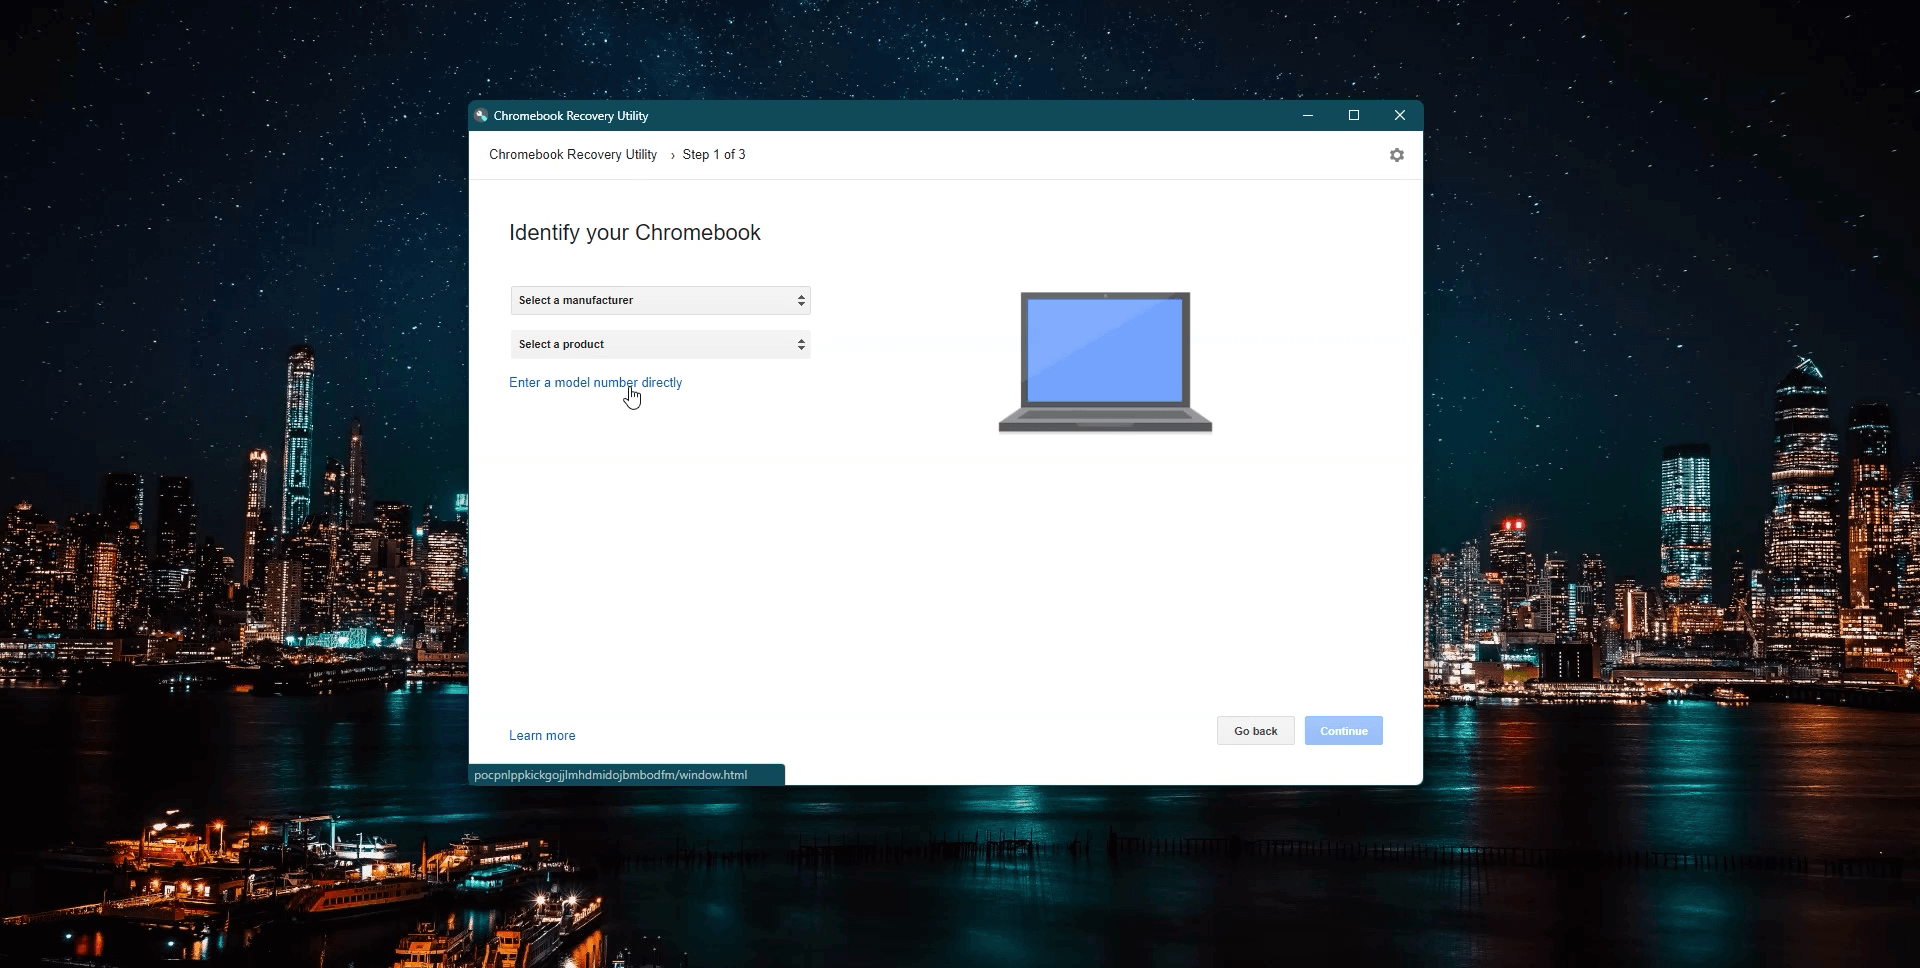Image resolution: width=1920 pixels, height=968 pixels.
Task: Open the settings gear icon
Action: [1396, 155]
